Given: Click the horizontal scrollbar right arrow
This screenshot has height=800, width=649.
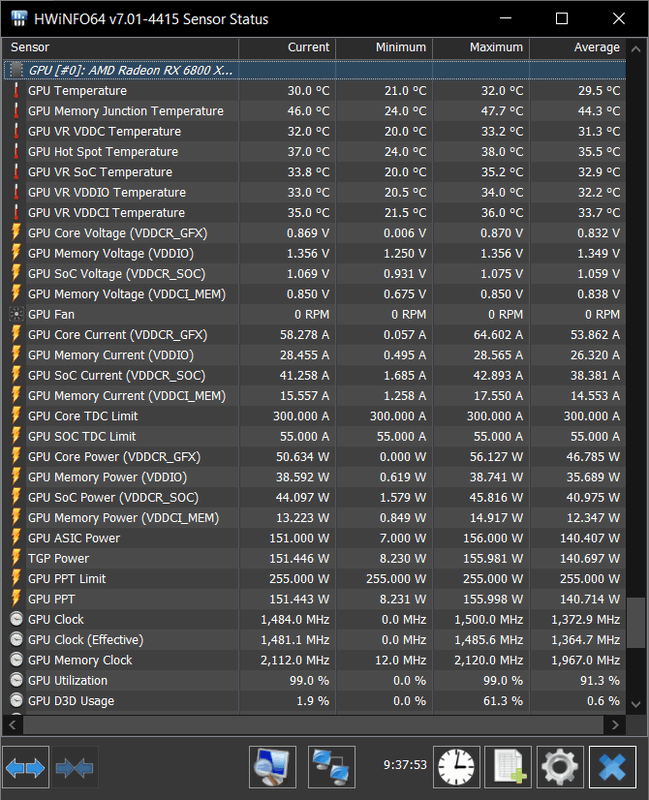Looking at the screenshot, I should [615, 724].
